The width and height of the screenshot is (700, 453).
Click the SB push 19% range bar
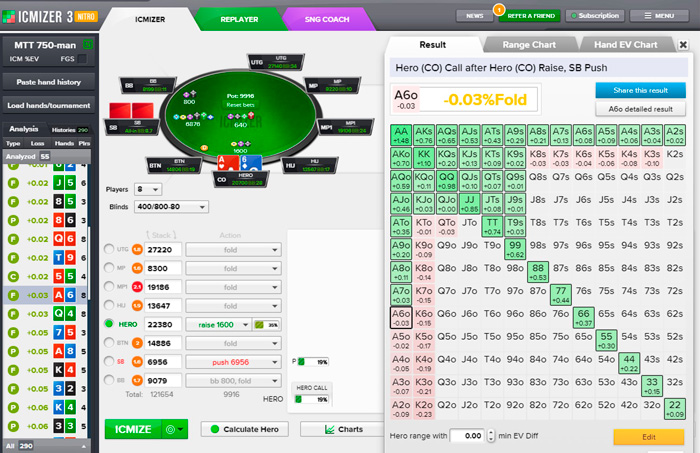point(313,362)
